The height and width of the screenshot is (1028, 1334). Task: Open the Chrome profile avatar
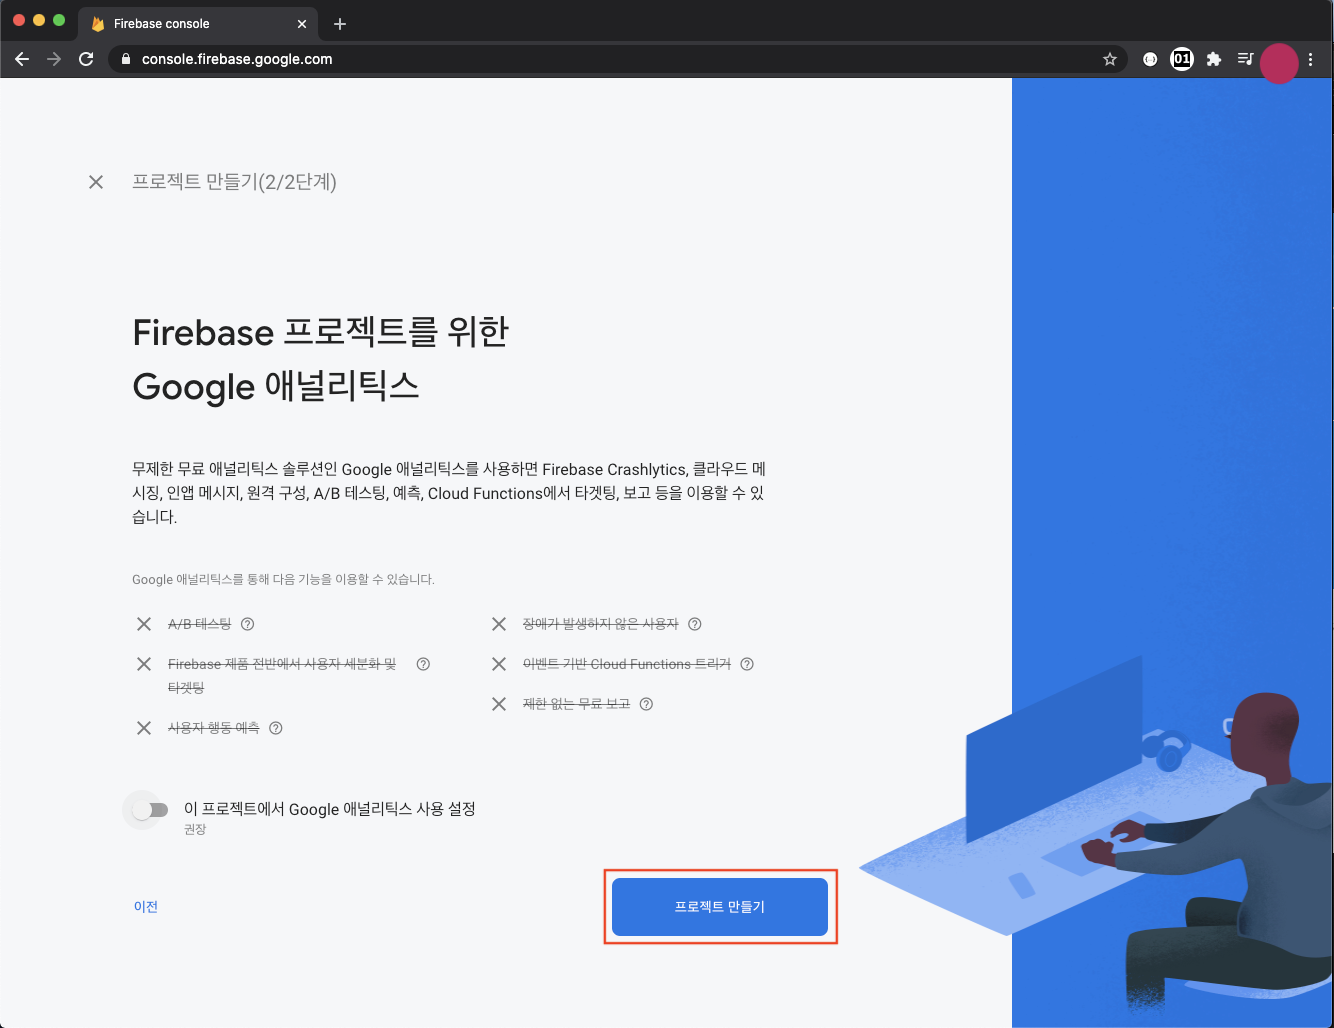1279,62
